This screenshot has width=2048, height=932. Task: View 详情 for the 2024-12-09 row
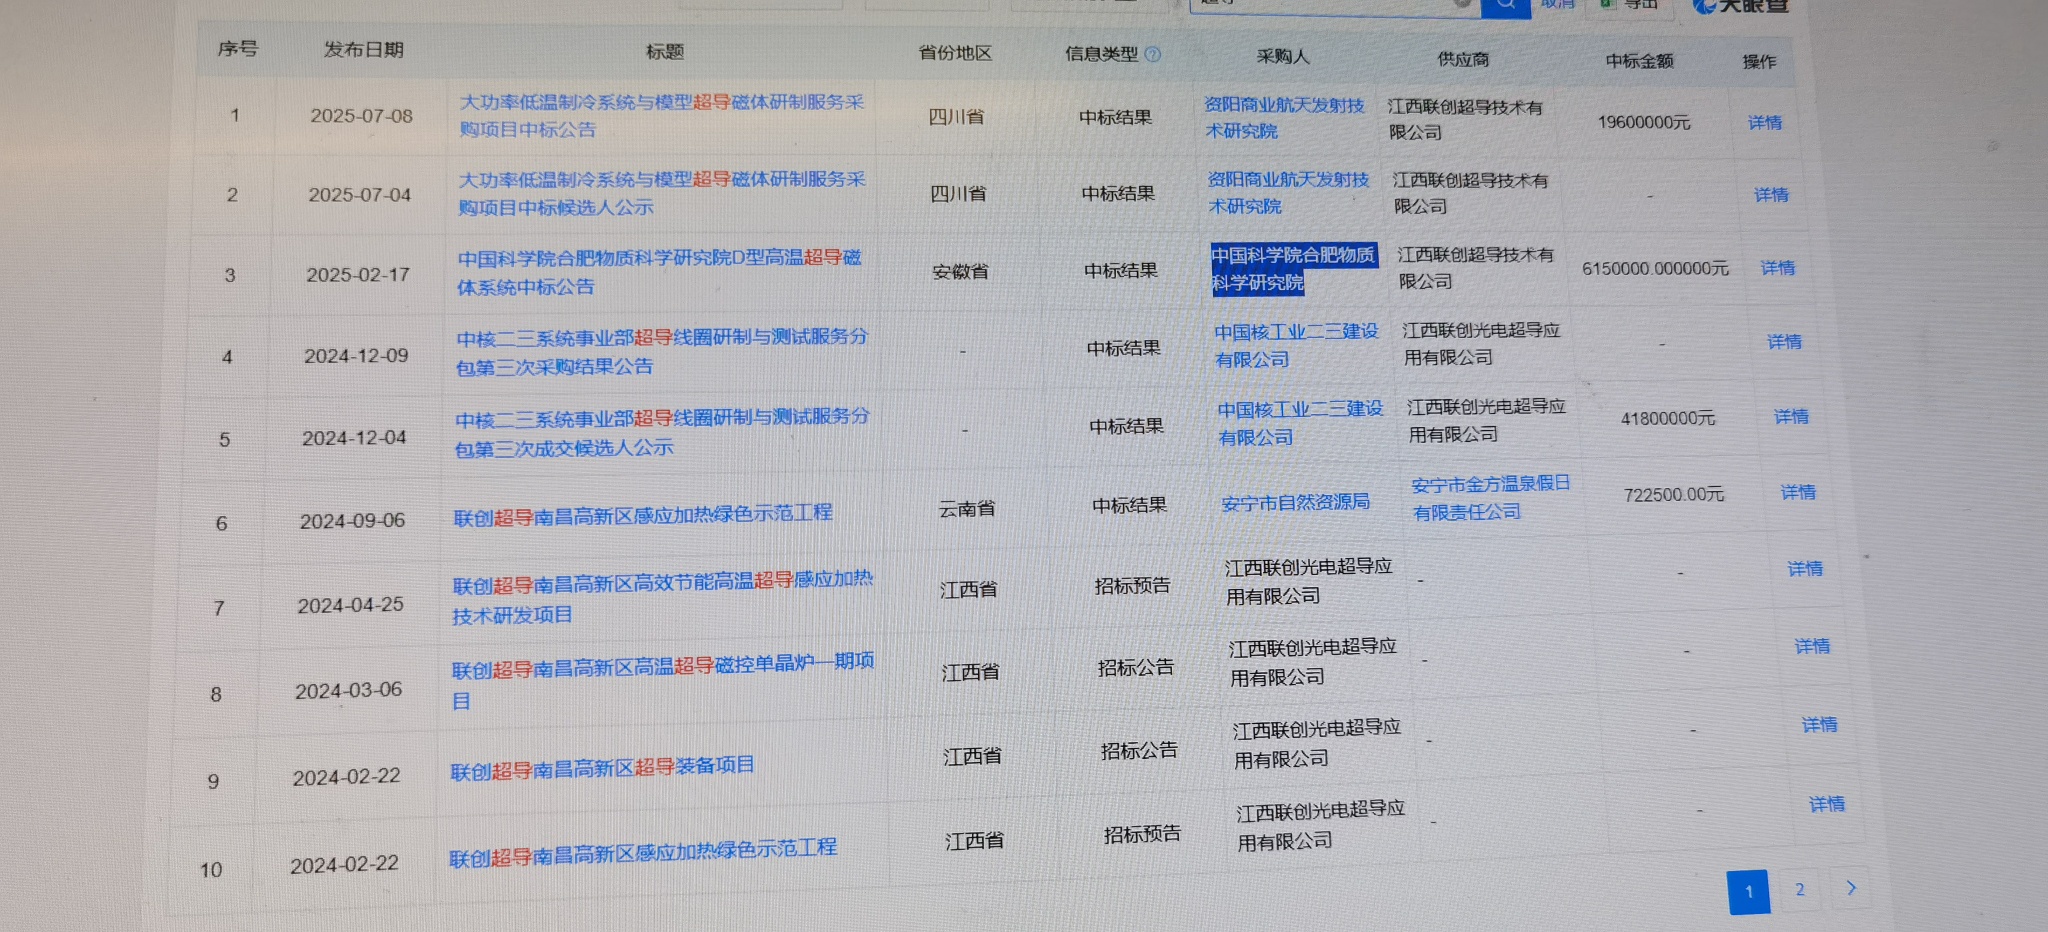pos(1784,342)
